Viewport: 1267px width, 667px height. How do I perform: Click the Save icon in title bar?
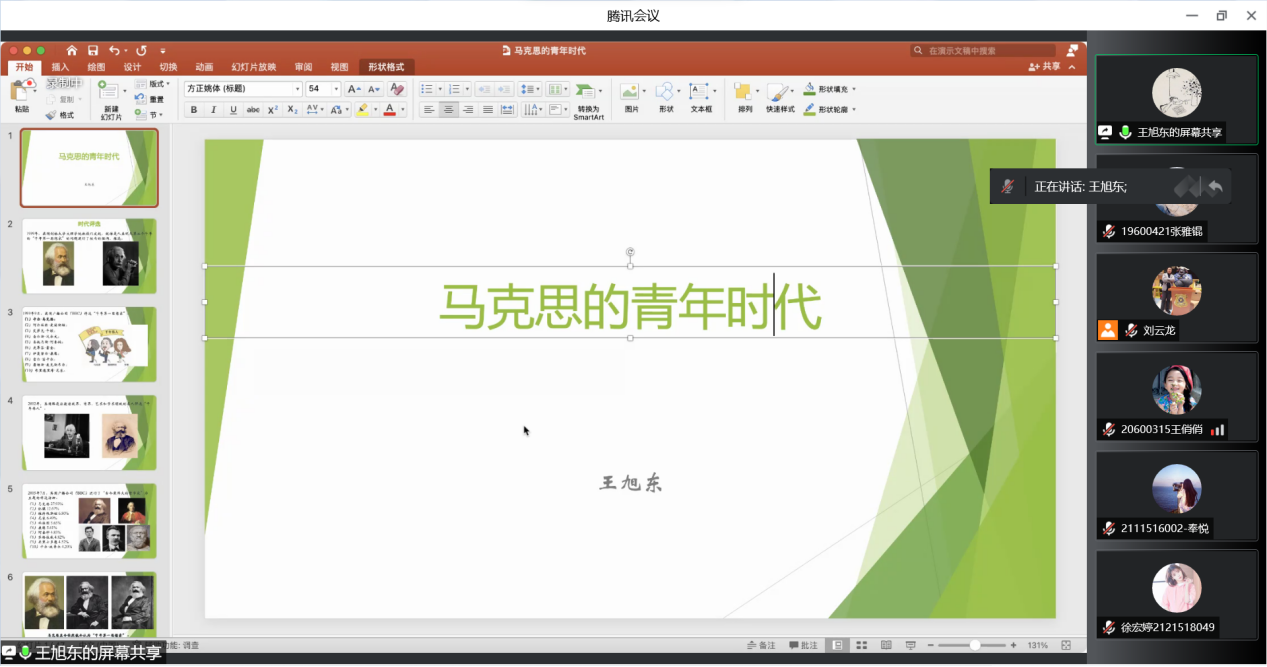click(92, 50)
